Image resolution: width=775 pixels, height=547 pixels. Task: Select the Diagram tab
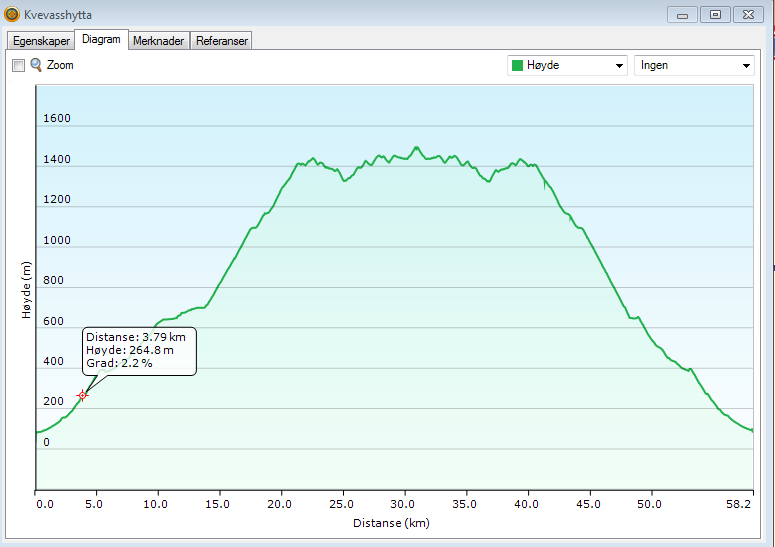click(x=102, y=40)
